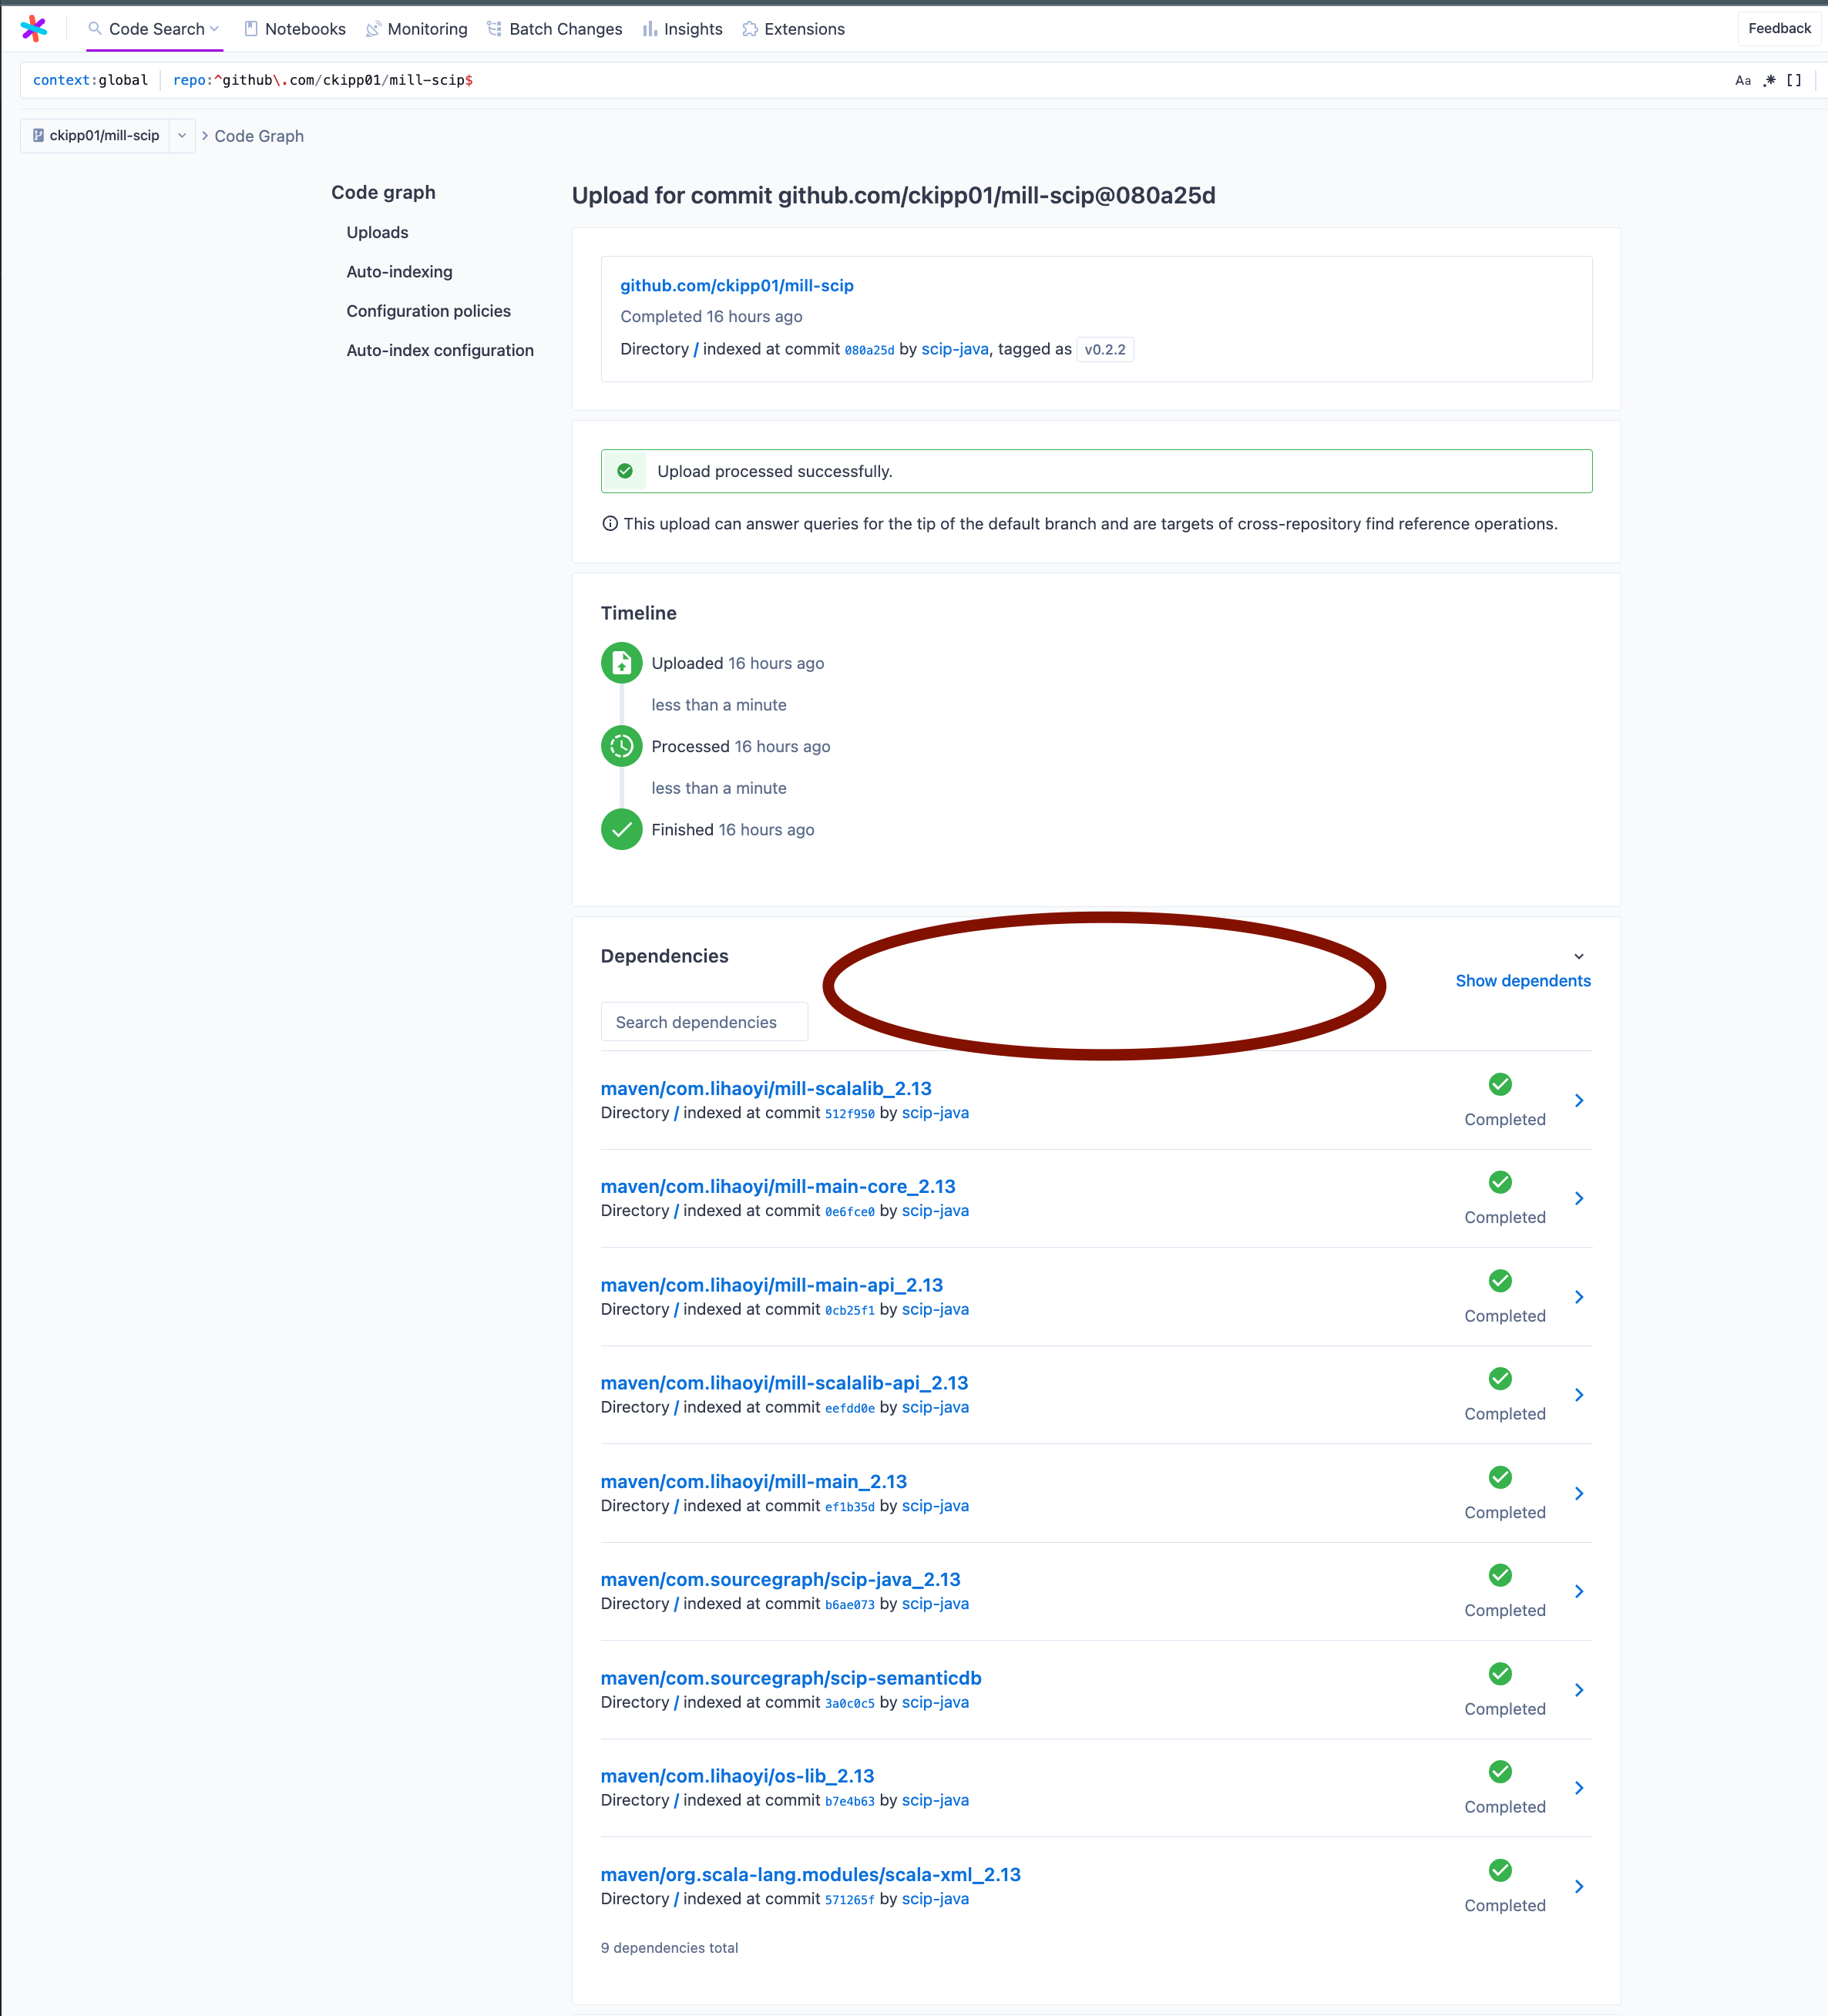Toggle structural search brackets icon
The width and height of the screenshot is (1828, 2016).
[1794, 80]
